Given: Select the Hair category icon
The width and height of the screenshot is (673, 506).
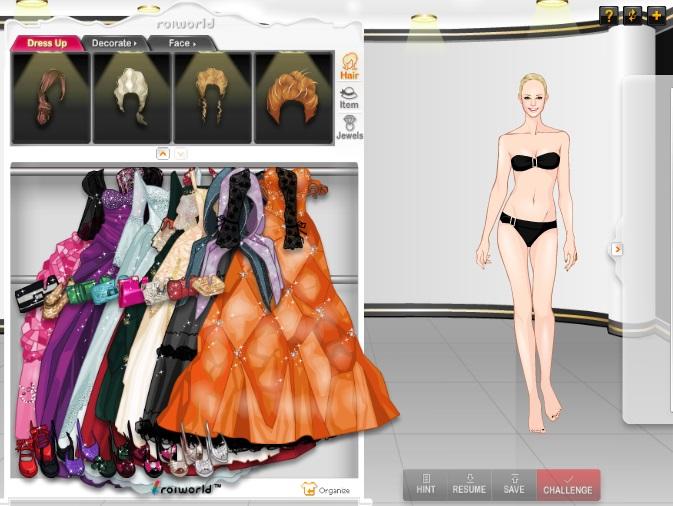Looking at the screenshot, I should tap(350, 65).
